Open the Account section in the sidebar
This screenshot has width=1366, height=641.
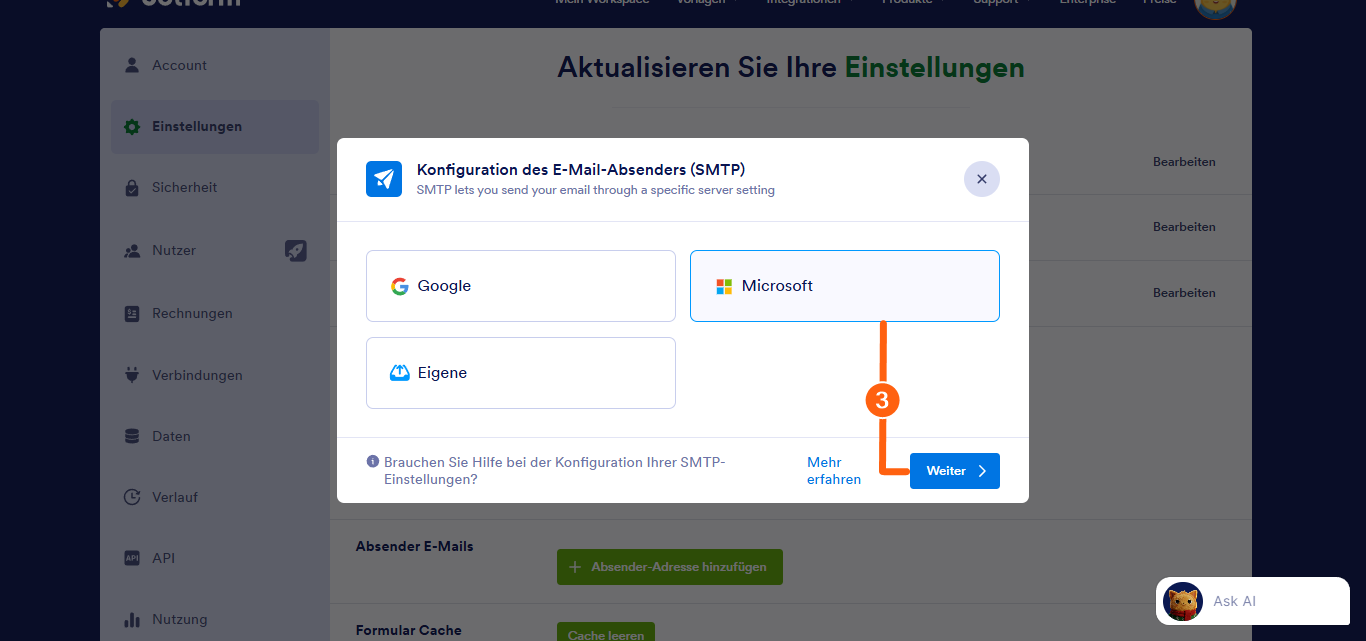[x=179, y=65]
